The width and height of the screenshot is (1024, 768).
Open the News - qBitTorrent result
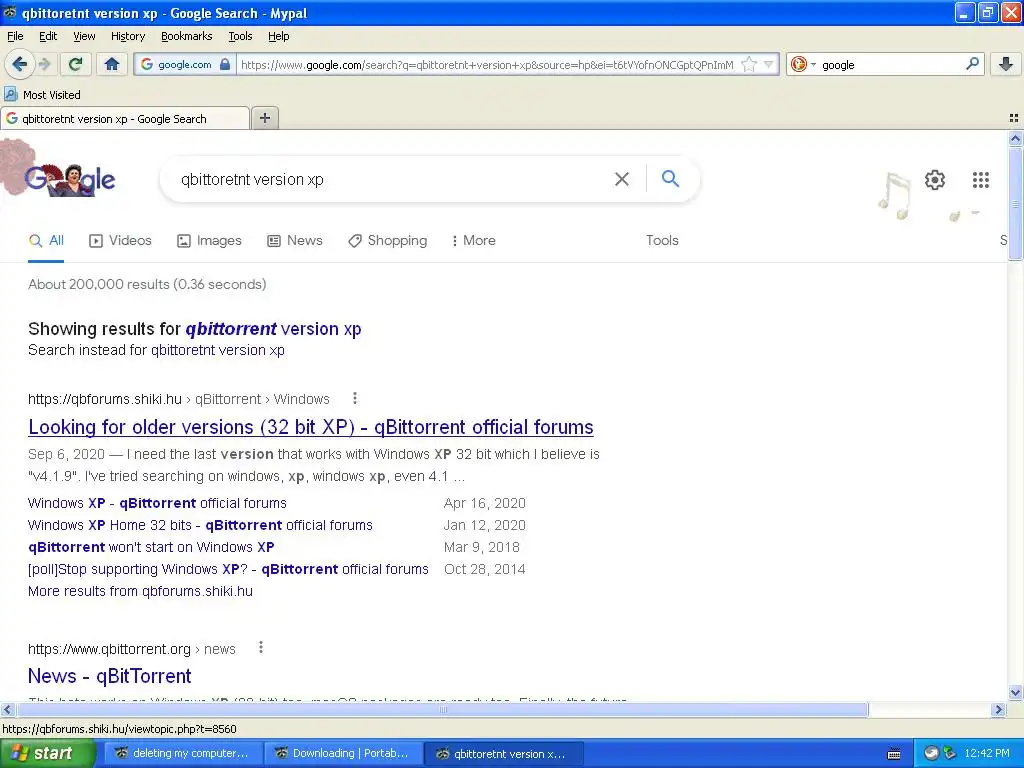pyautogui.click(x=110, y=676)
